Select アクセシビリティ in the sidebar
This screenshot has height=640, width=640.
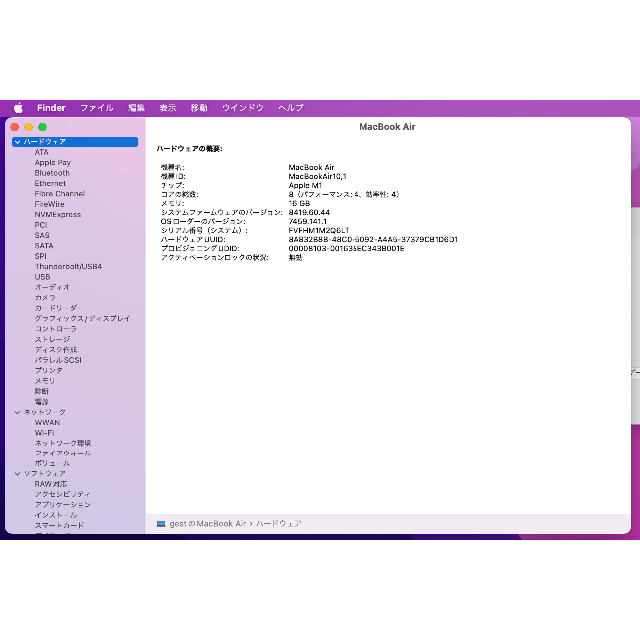(62, 494)
